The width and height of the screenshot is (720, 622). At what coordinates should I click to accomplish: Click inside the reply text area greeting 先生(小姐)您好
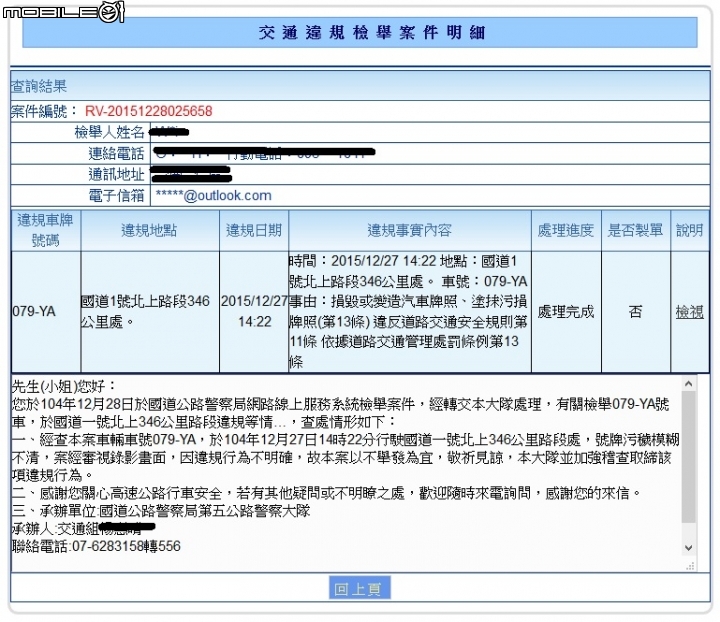[63, 387]
